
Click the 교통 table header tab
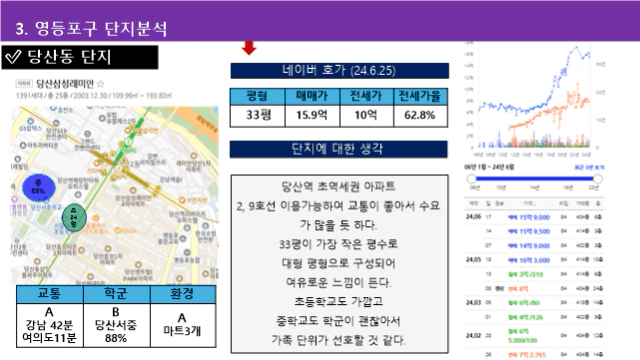[50, 294]
